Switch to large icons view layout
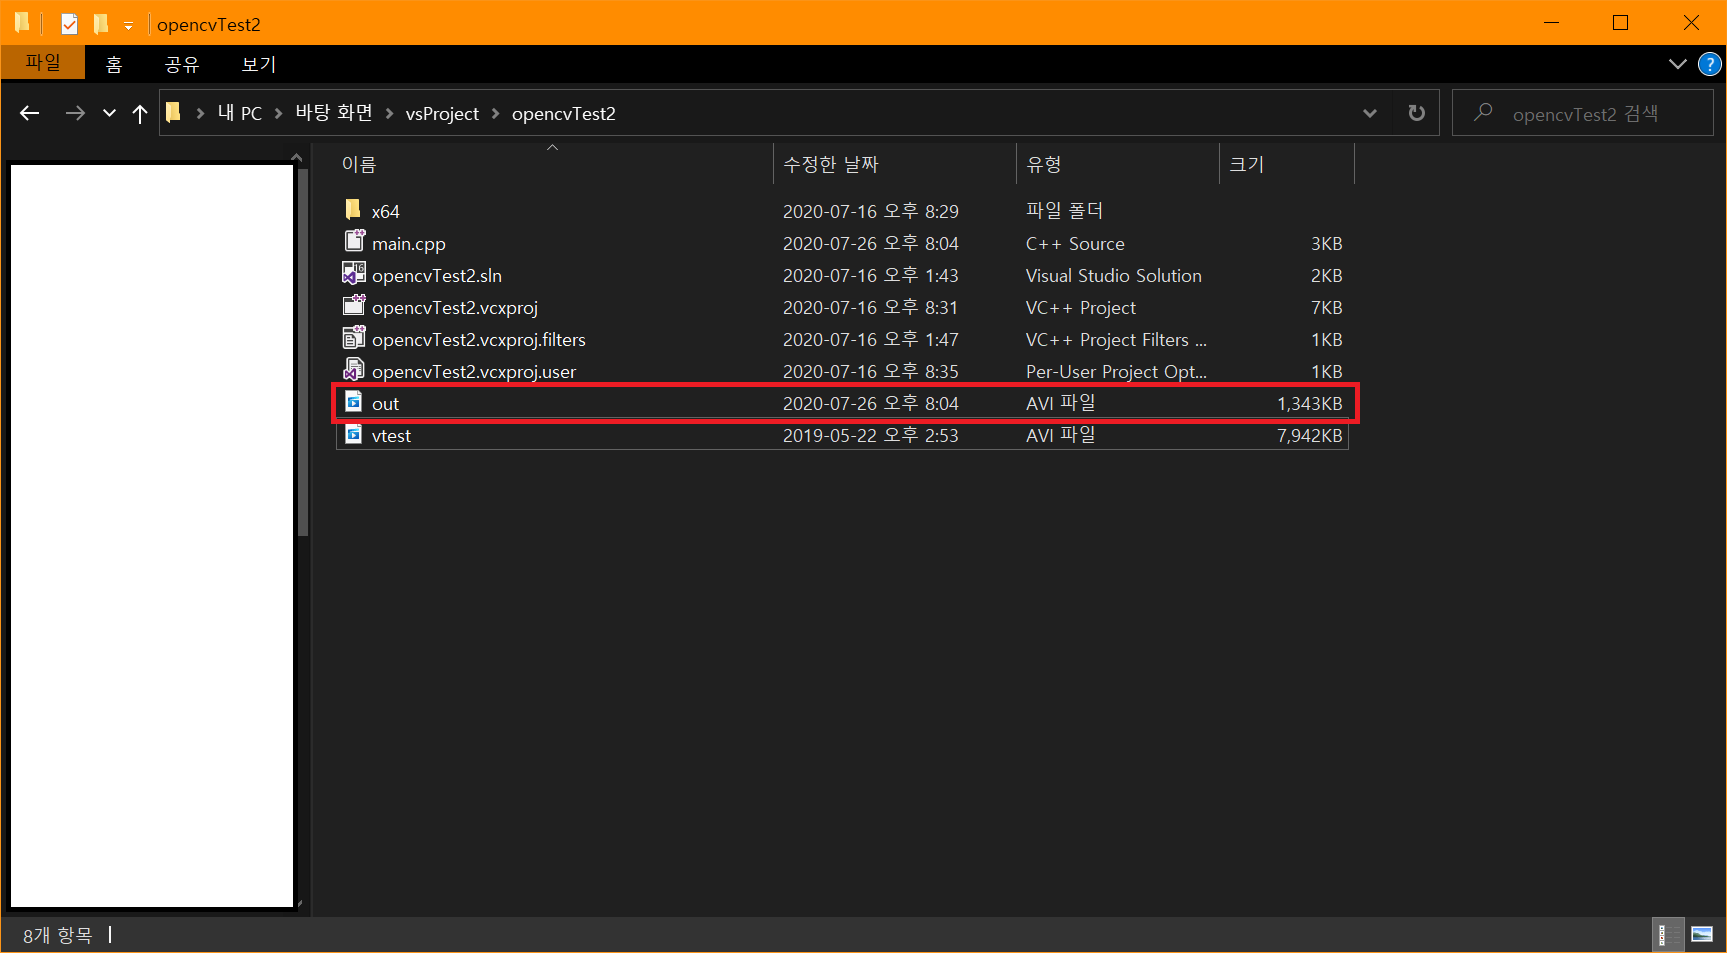The width and height of the screenshot is (1727, 953). pos(1702,935)
